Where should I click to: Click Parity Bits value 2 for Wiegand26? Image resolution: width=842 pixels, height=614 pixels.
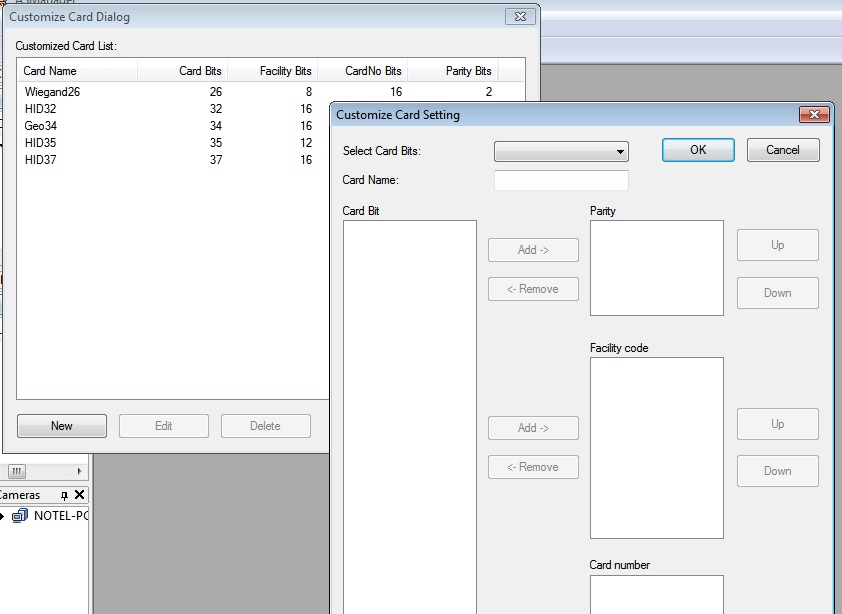tap(489, 92)
